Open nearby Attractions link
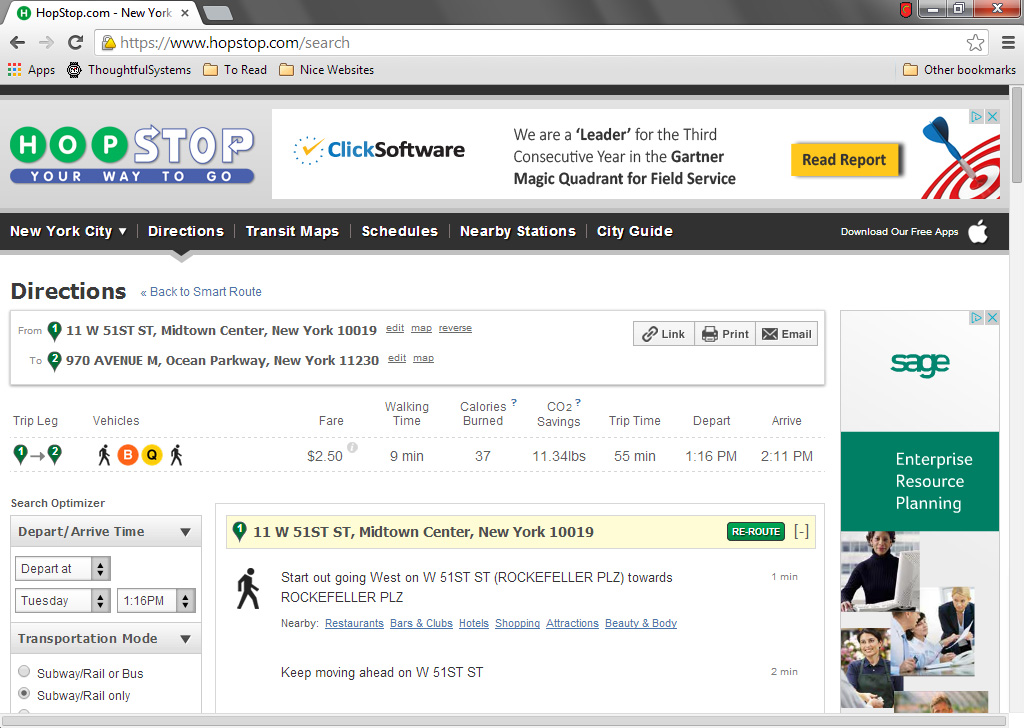This screenshot has height=728, width=1024. point(573,624)
